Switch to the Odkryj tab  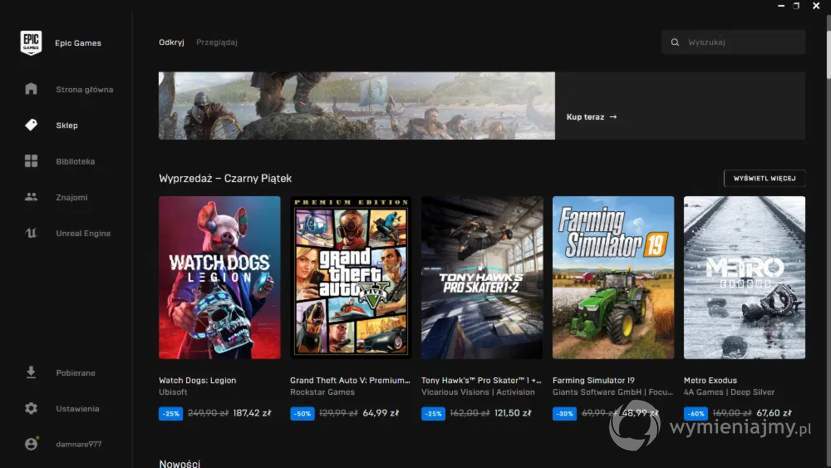[x=171, y=42]
